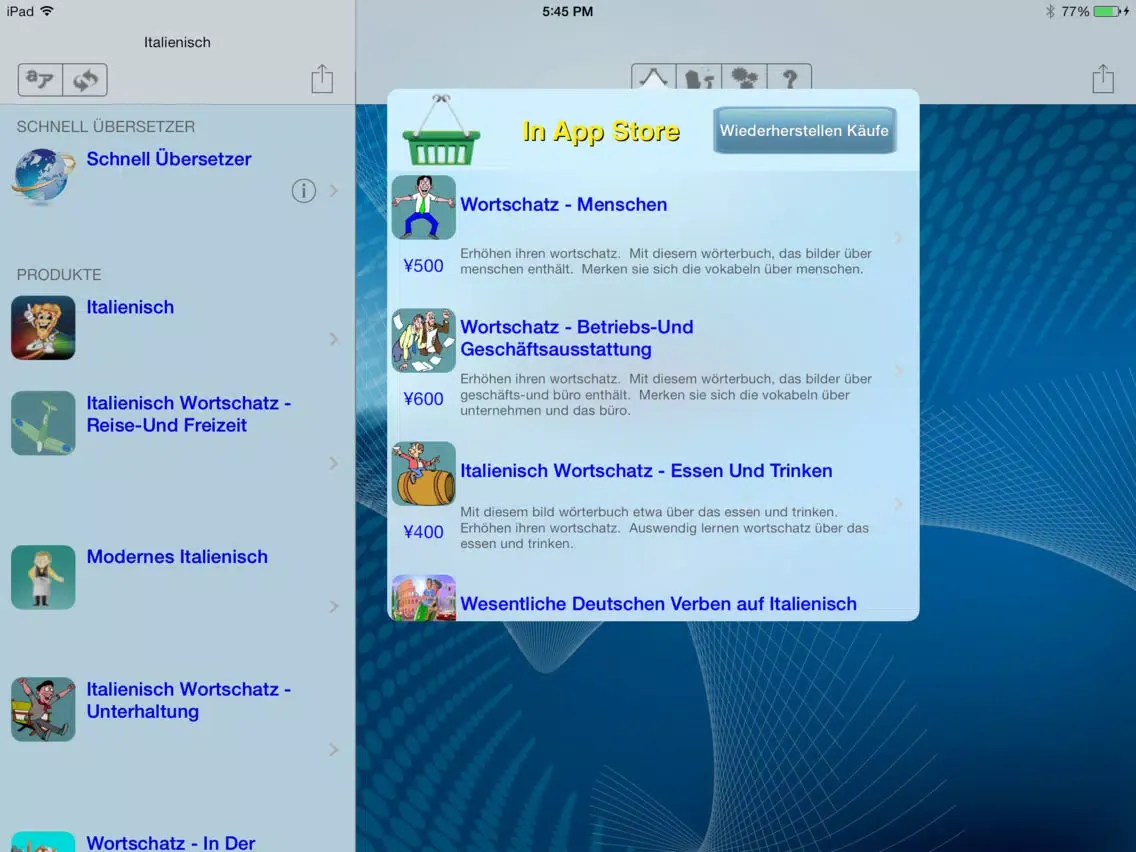
Task: Expand the Schnell Übersetzer row chevron
Action: pyautogui.click(x=333, y=191)
